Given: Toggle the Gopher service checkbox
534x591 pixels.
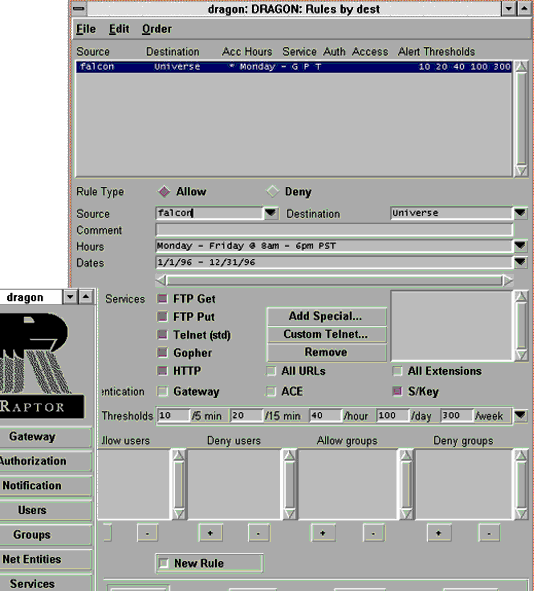Looking at the screenshot, I should click(x=162, y=353).
